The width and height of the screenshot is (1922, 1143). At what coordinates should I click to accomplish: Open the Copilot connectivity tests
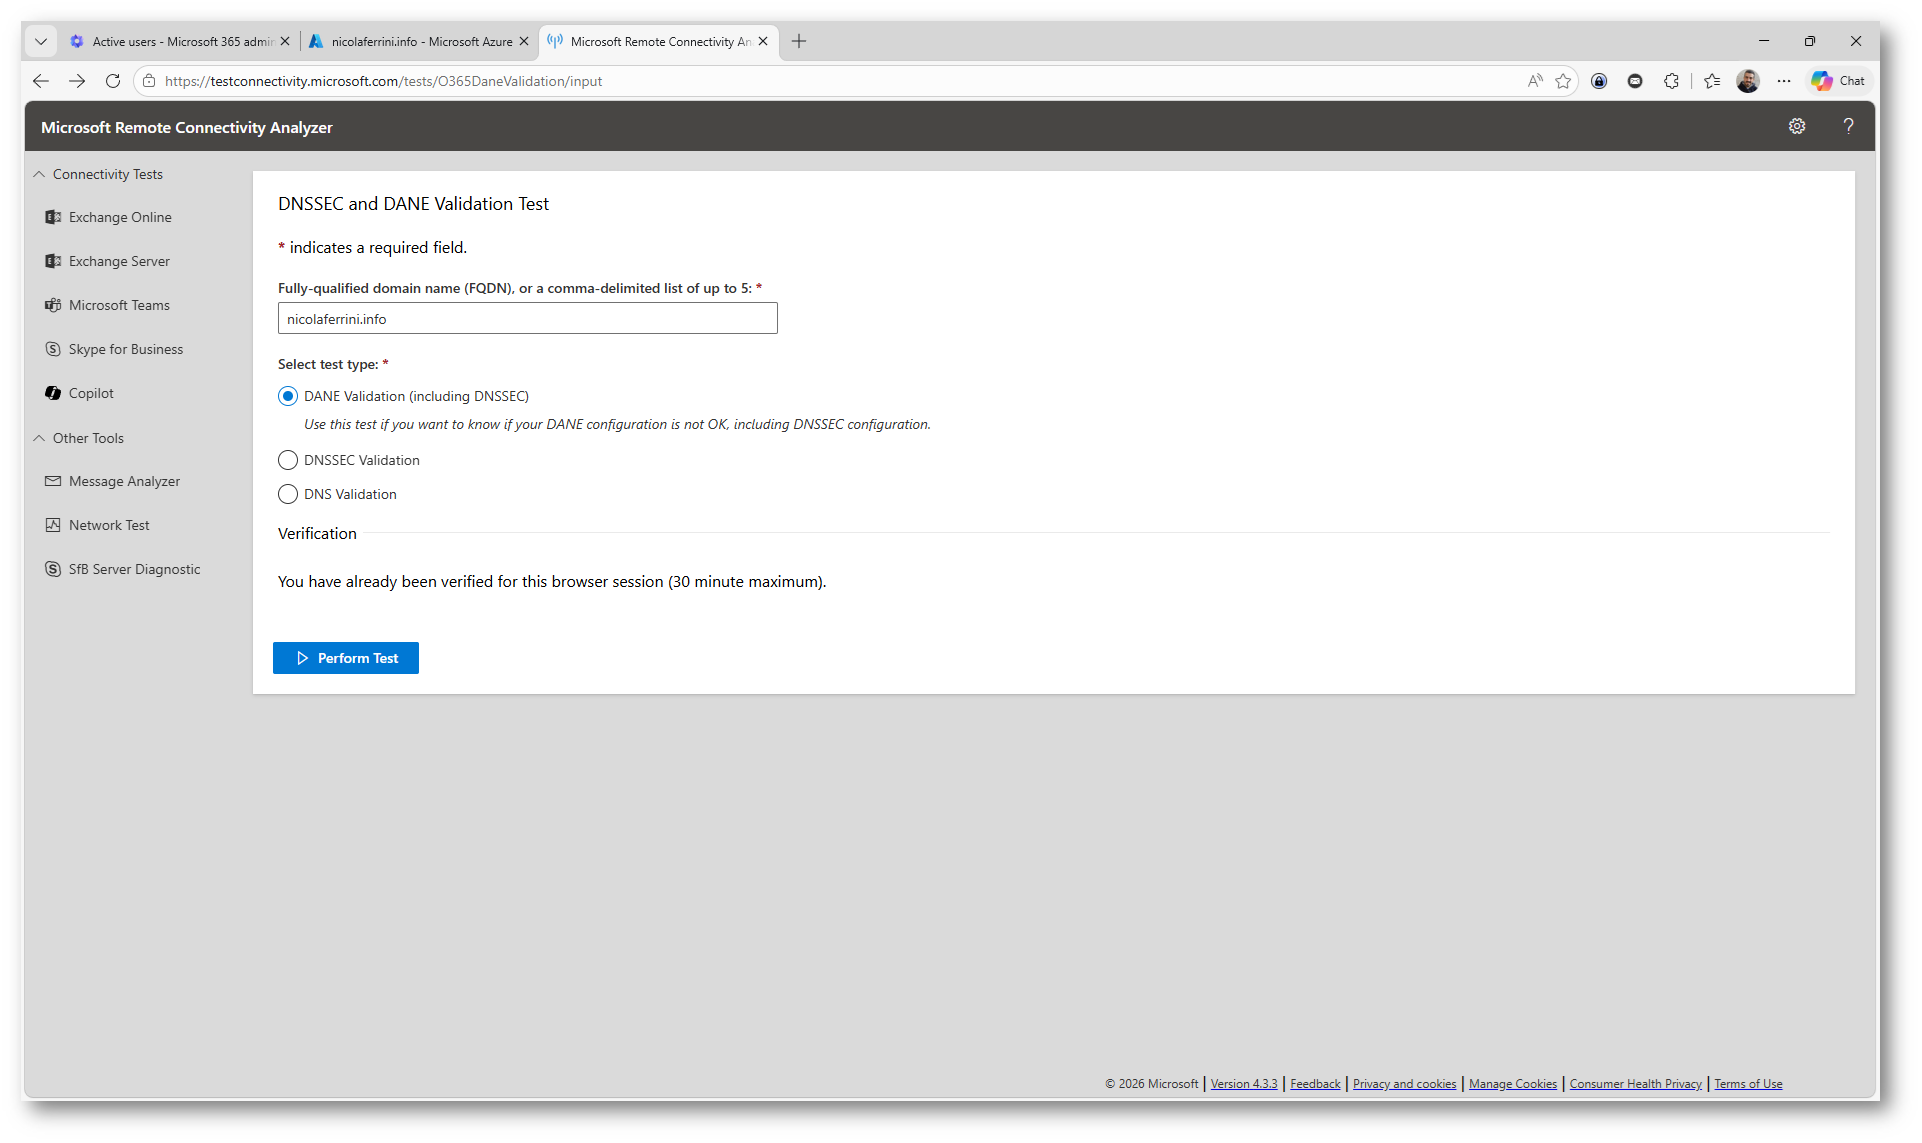[x=91, y=393]
